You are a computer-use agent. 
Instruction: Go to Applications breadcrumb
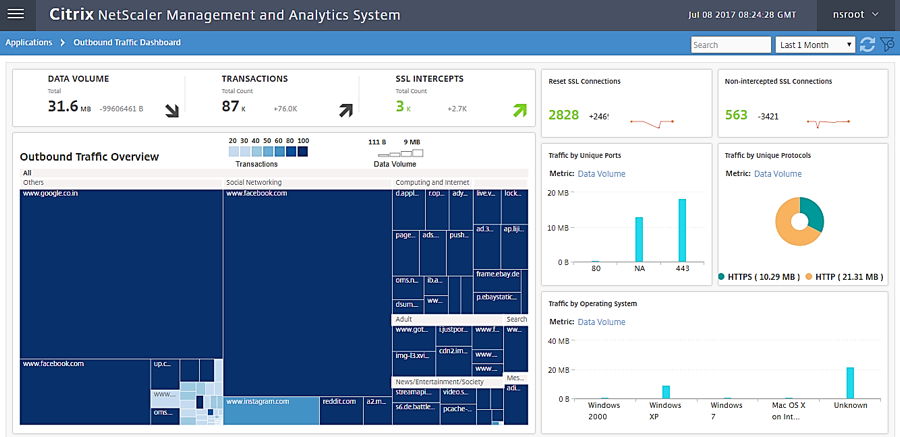28,43
